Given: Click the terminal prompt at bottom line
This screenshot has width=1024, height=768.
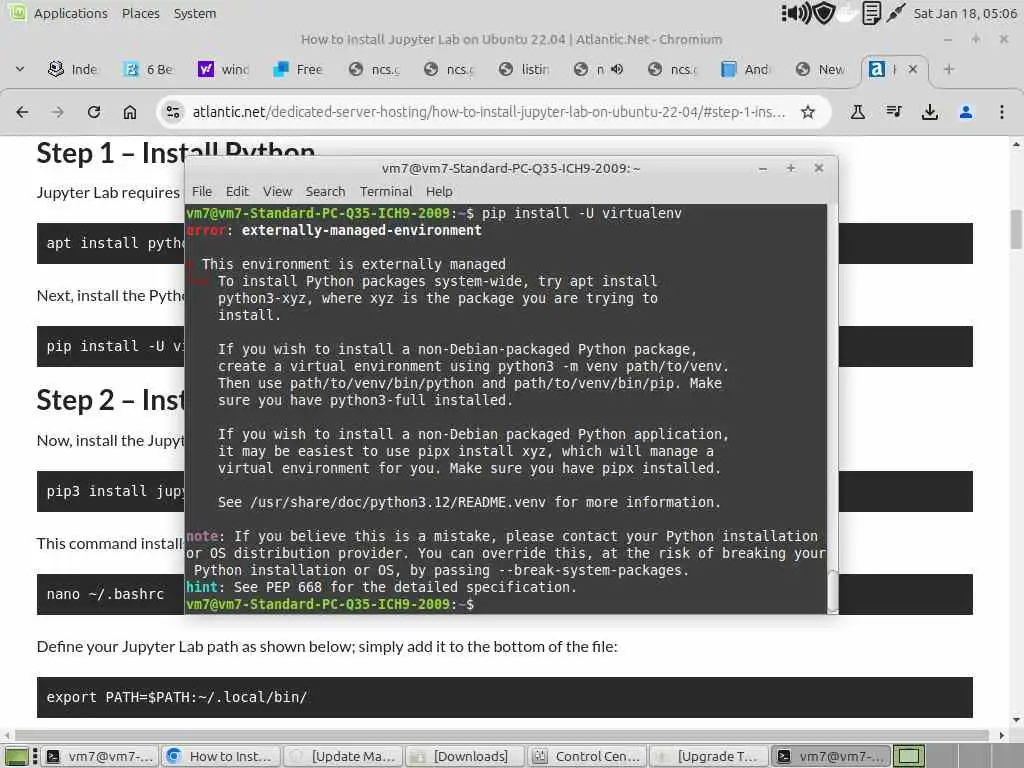Looking at the screenshot, I should 330,604.
